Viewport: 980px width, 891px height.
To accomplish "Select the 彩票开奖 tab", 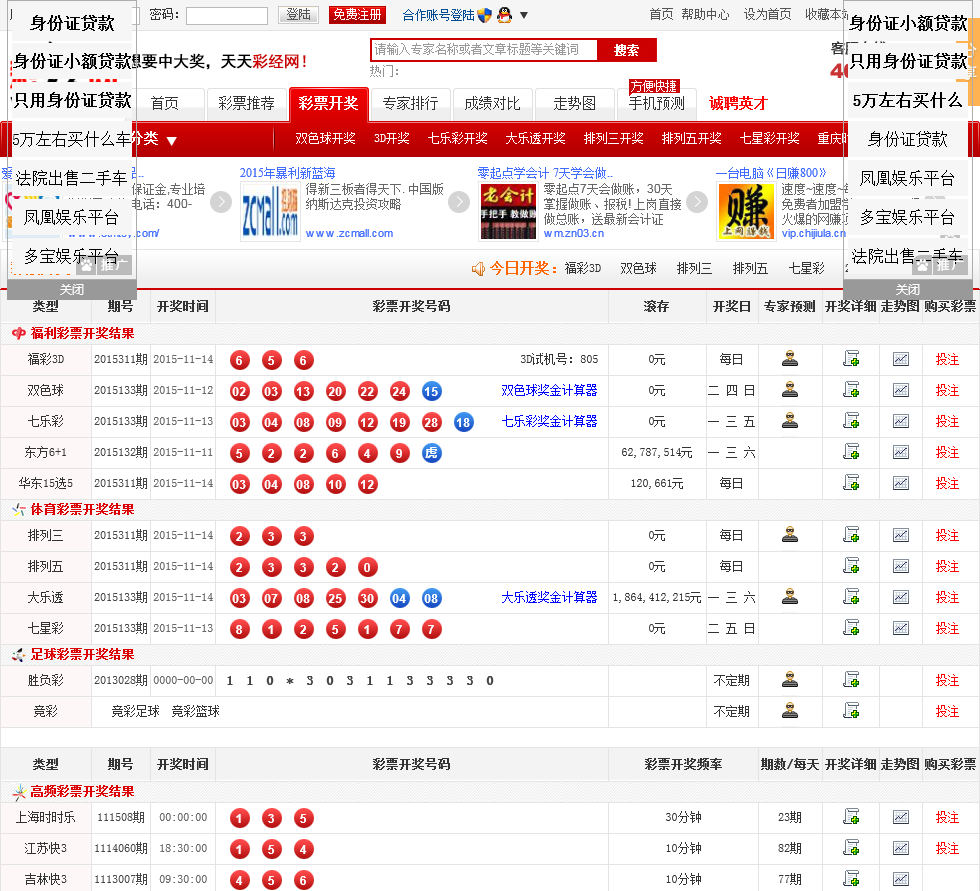I will click(328, 103).
